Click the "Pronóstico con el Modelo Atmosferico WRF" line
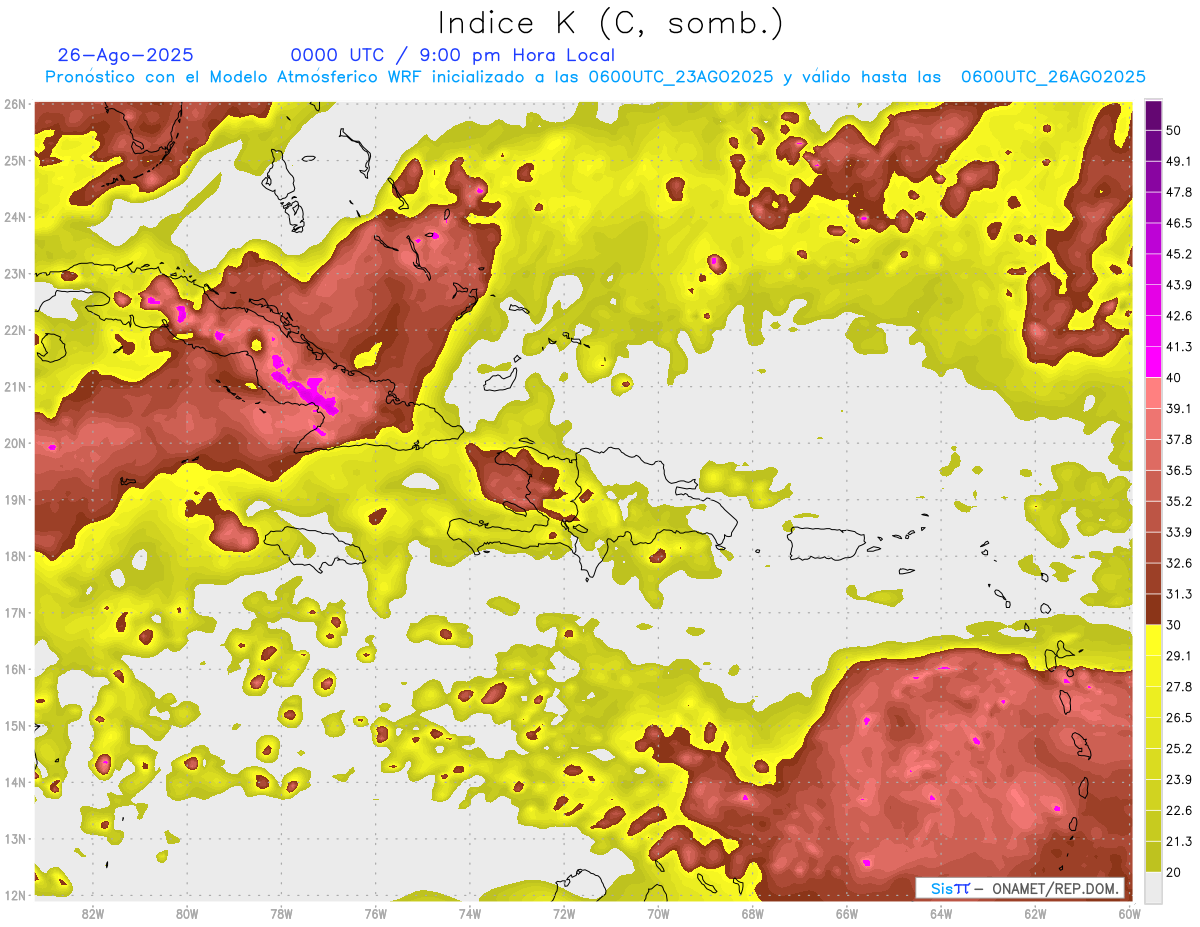Image resolution: width=1200 pixels, height=927 pixels. point(595,77)
